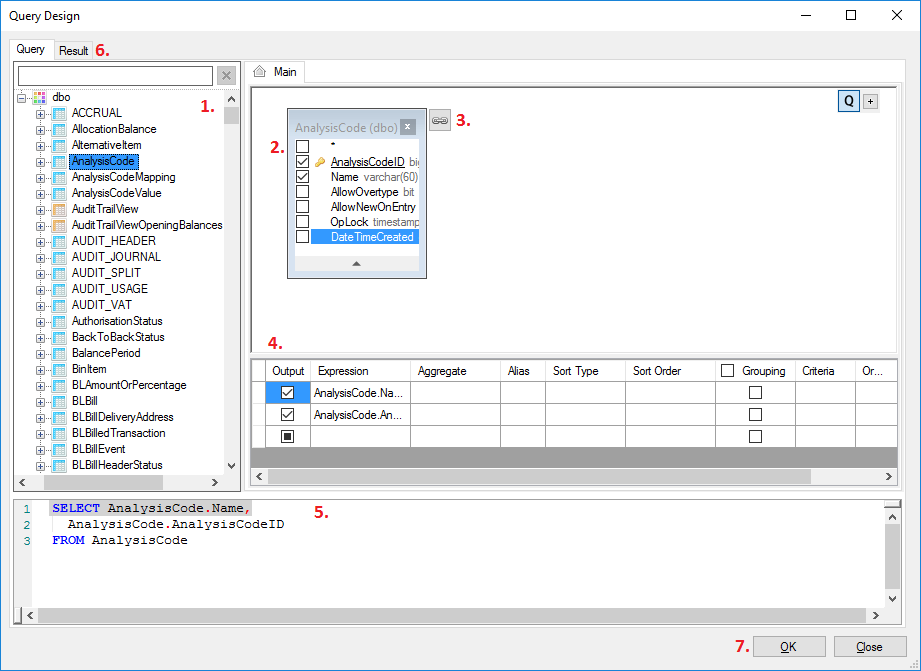Screen dimensions: 921x671
Task: Click the + icon to add a table
Action: [x=868, y=102]
